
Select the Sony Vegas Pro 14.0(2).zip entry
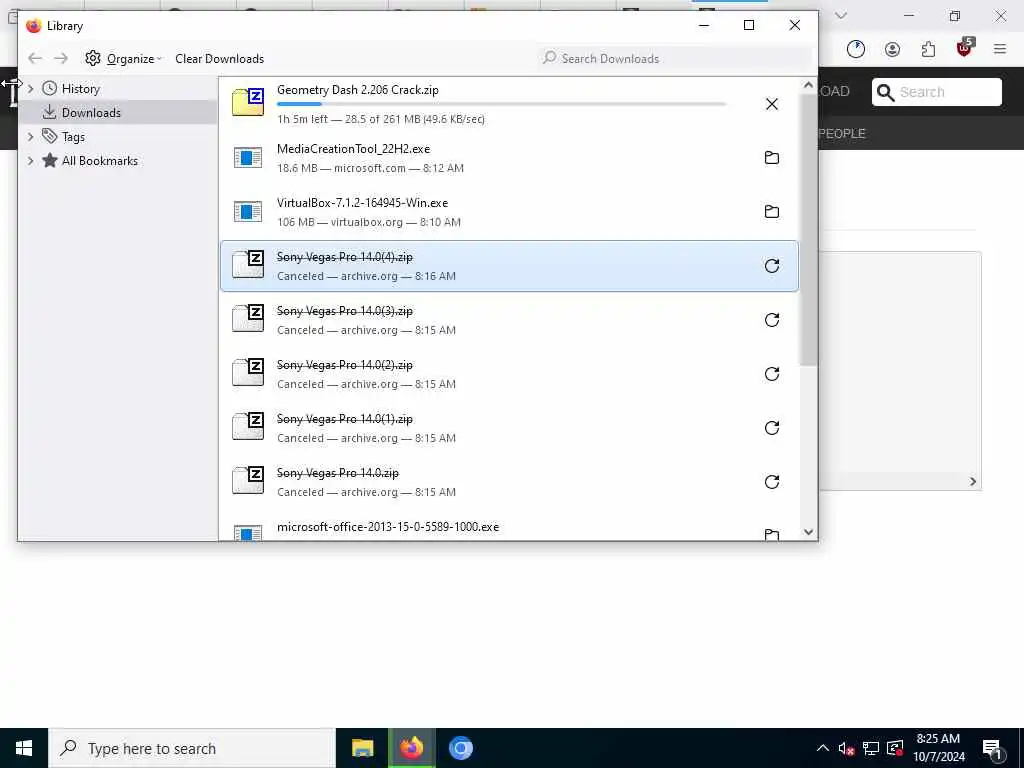tap(509, 374)
